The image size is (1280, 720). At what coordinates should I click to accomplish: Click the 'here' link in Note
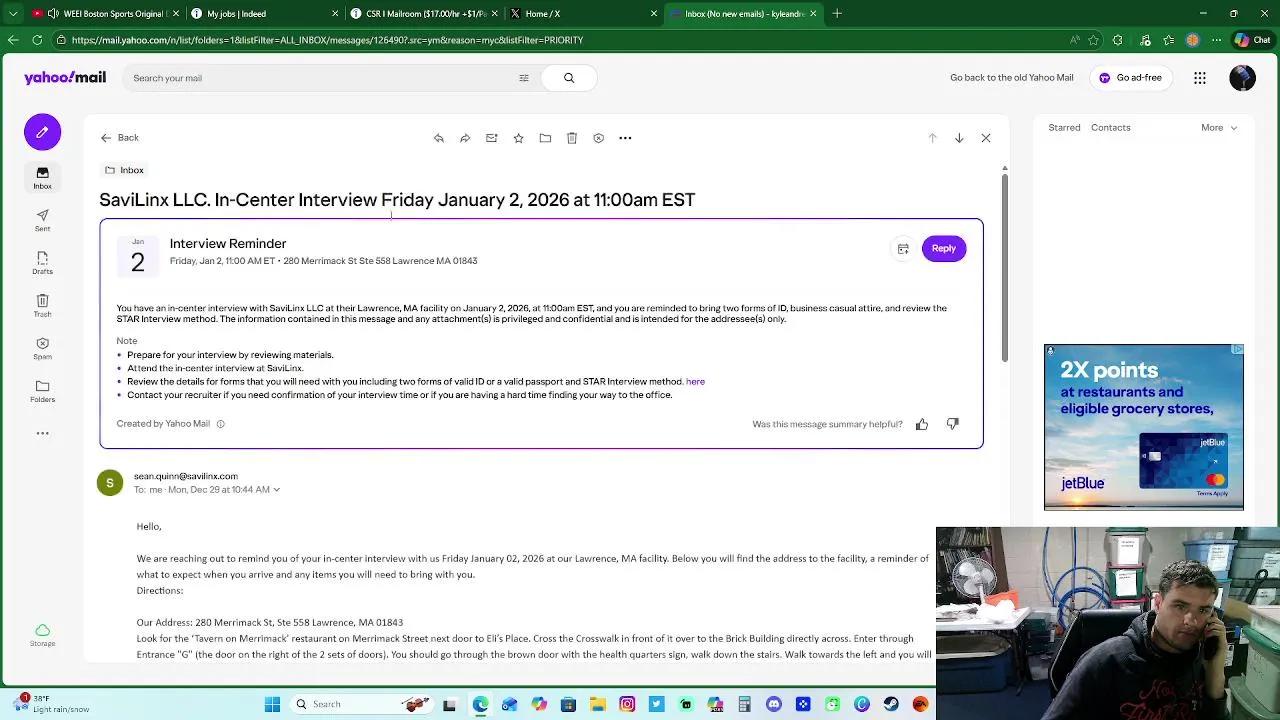695,381
